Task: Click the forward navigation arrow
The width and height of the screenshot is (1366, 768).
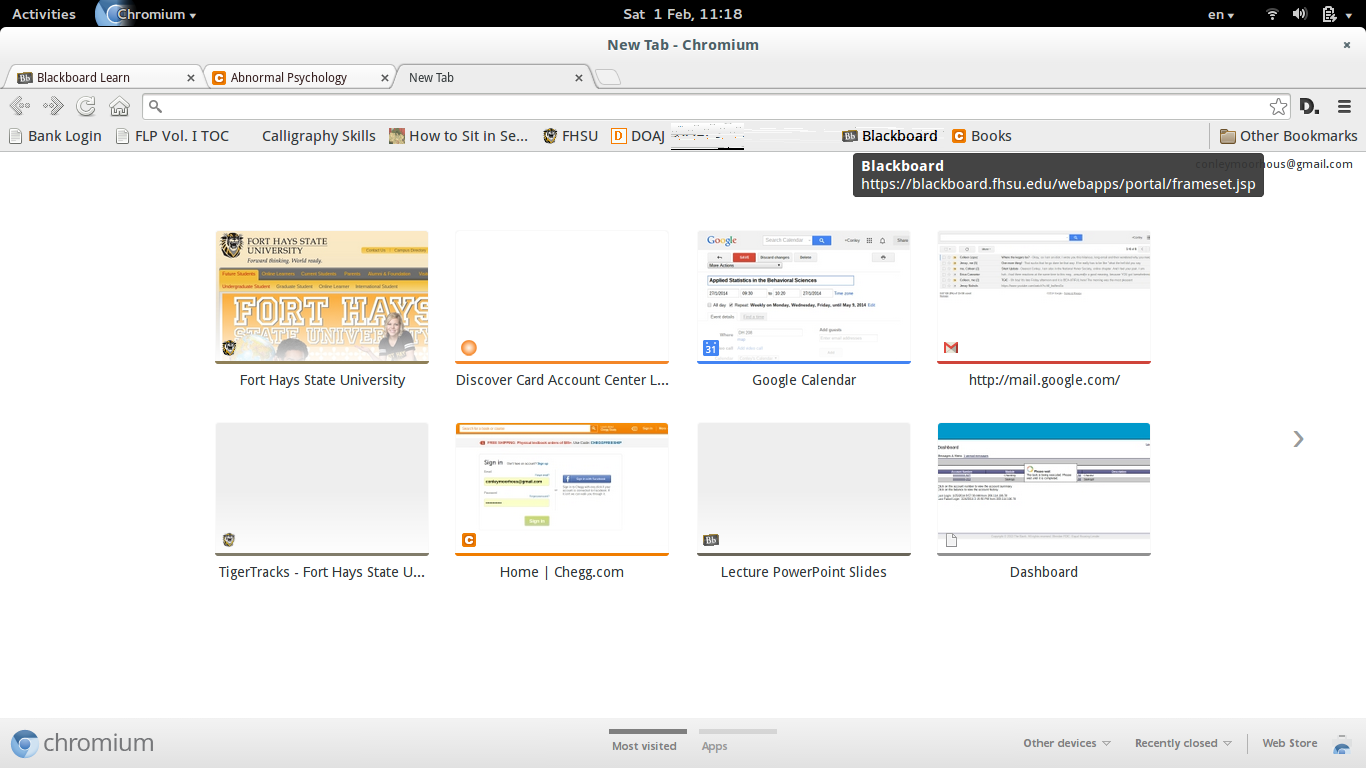Action: click(53, 106)
